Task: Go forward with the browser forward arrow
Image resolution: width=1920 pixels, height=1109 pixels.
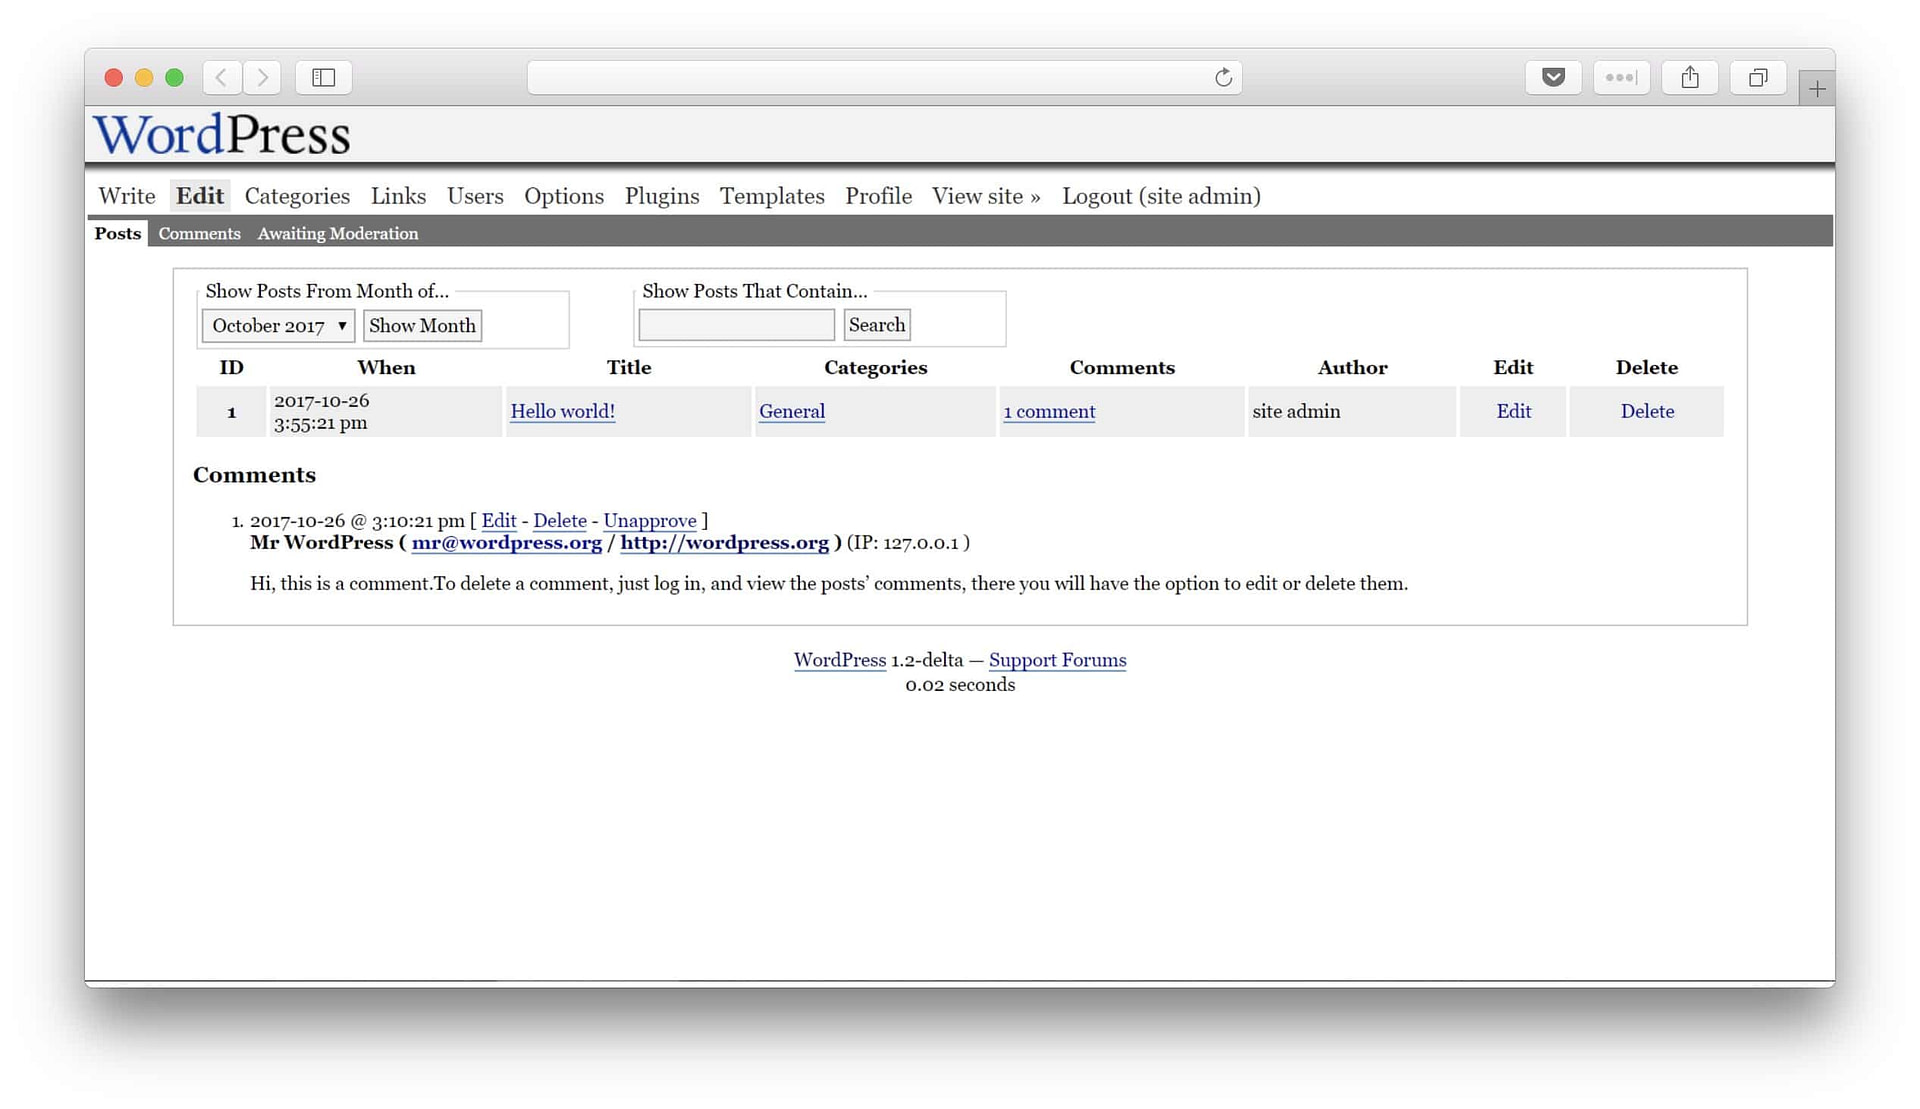Action: coord(262,77)
